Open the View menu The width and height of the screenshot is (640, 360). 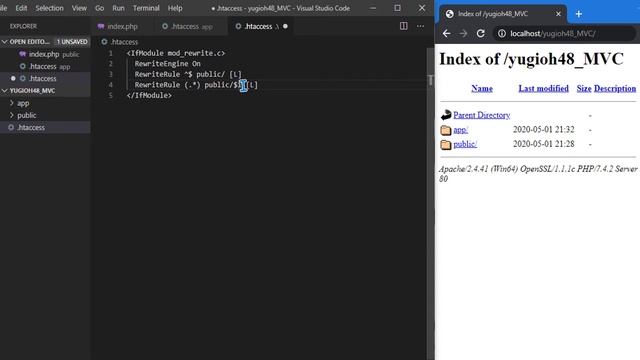79,8
